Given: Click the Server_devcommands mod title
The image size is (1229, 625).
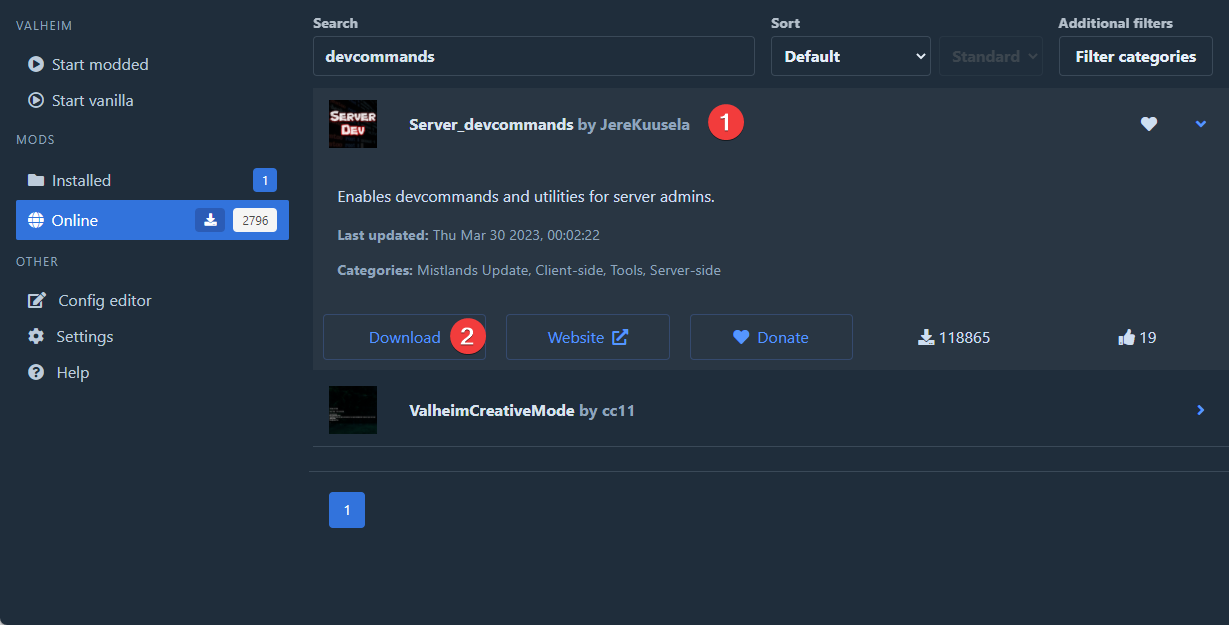Looking at the screenshot, I should click(491, 125).
